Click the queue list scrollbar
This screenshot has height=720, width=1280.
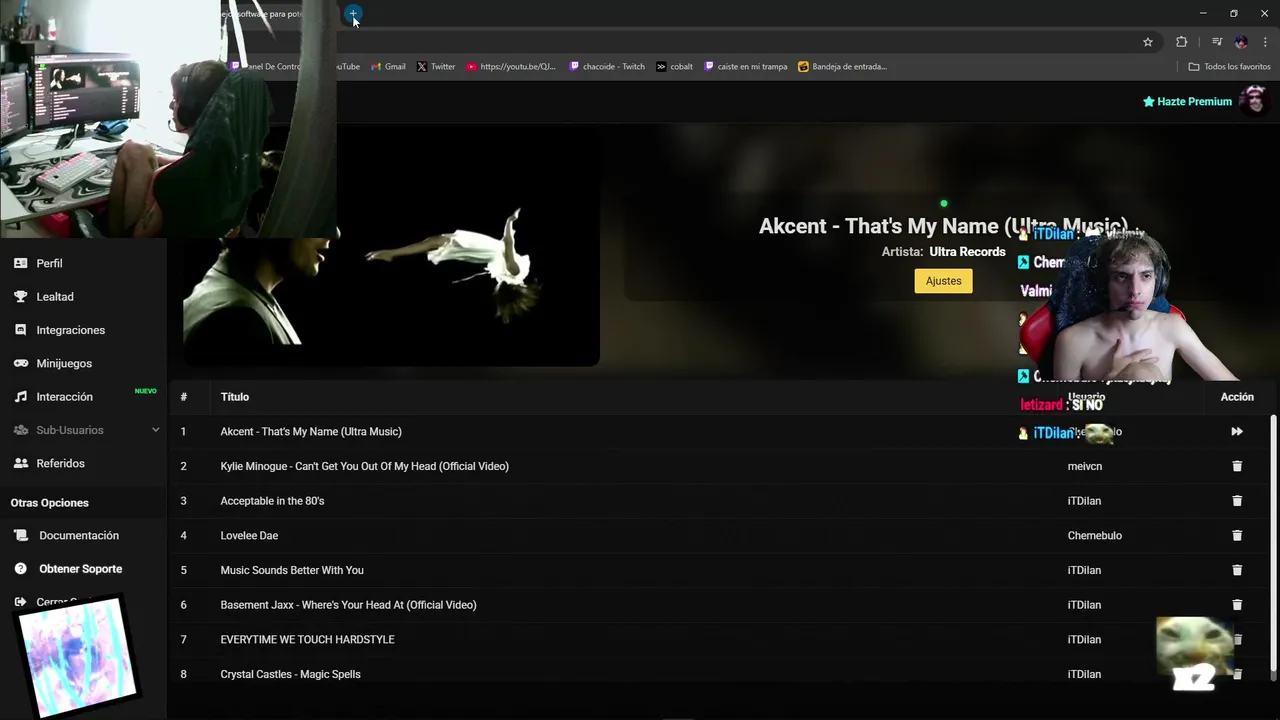[1273, 542]
